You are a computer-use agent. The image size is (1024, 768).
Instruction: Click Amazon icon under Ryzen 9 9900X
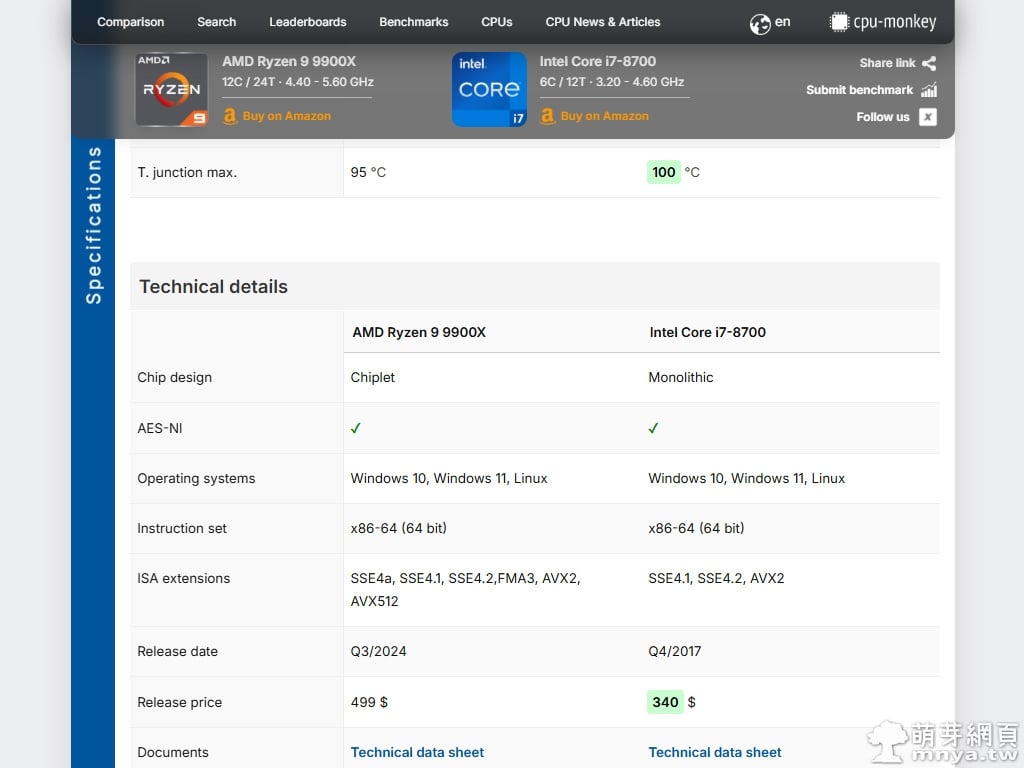(x=230, y=116)
